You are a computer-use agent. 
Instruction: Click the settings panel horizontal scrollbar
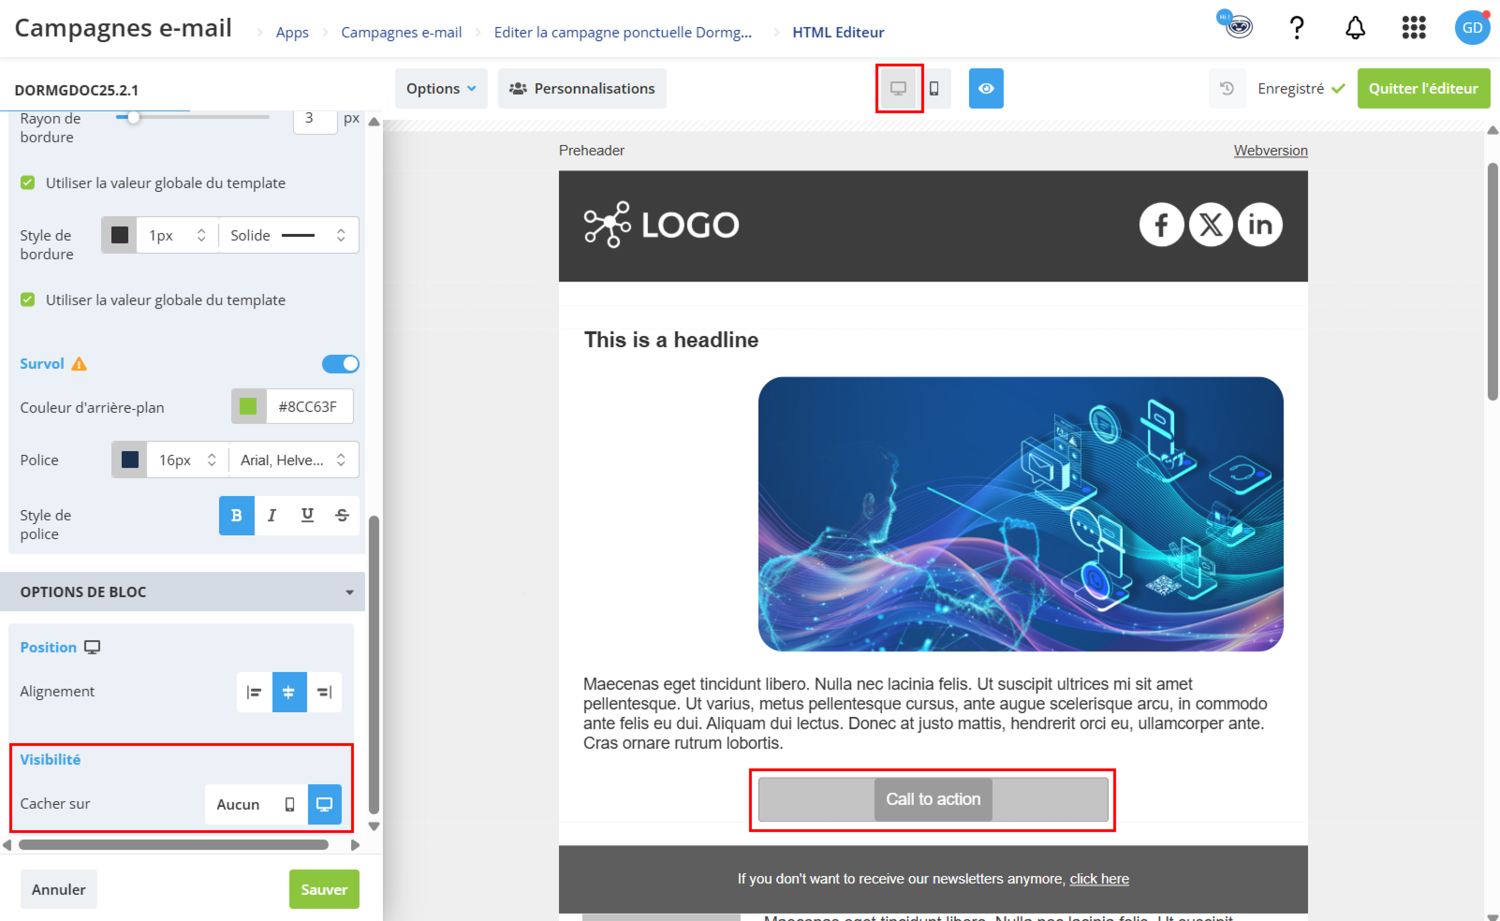click(174, 845)
